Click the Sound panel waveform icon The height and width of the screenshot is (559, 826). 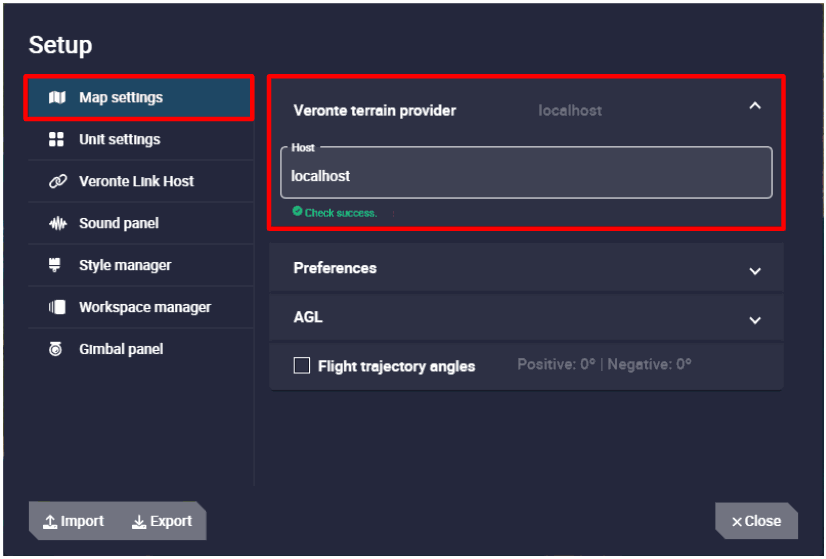tap(57, 224)
